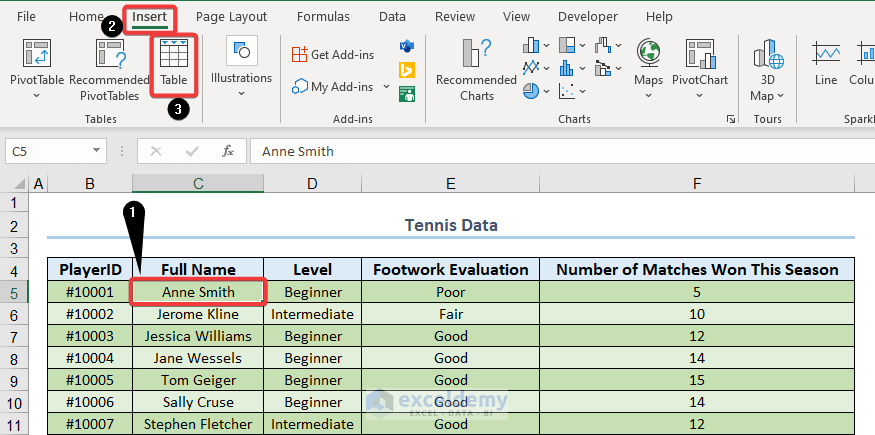
Task: Click the Footwork Evaluation header cell
Action: point(450,269)
